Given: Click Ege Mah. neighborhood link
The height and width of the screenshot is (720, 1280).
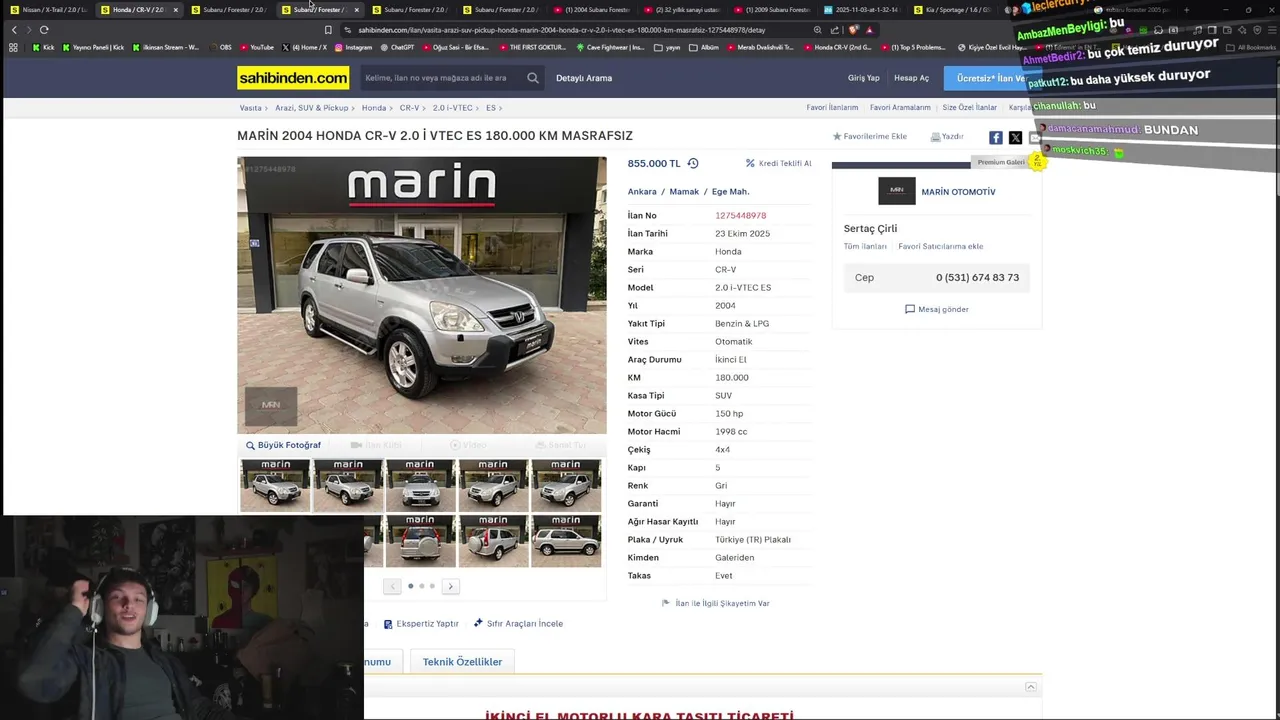Looking at the screenshot, I should click(x=730, y=192).
